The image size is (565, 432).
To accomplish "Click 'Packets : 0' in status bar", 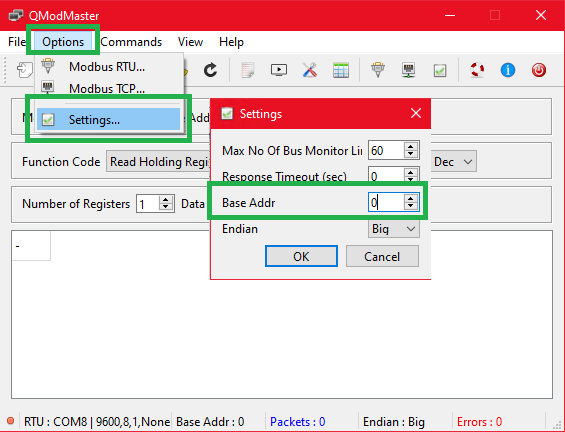I will (298, 421).
